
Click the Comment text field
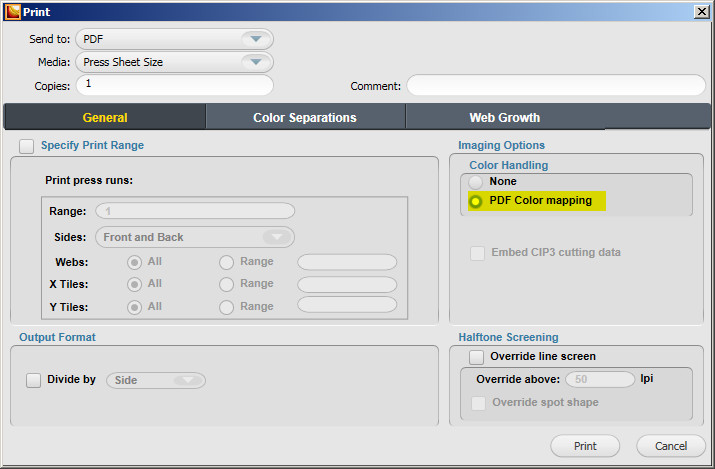(556, 85)
